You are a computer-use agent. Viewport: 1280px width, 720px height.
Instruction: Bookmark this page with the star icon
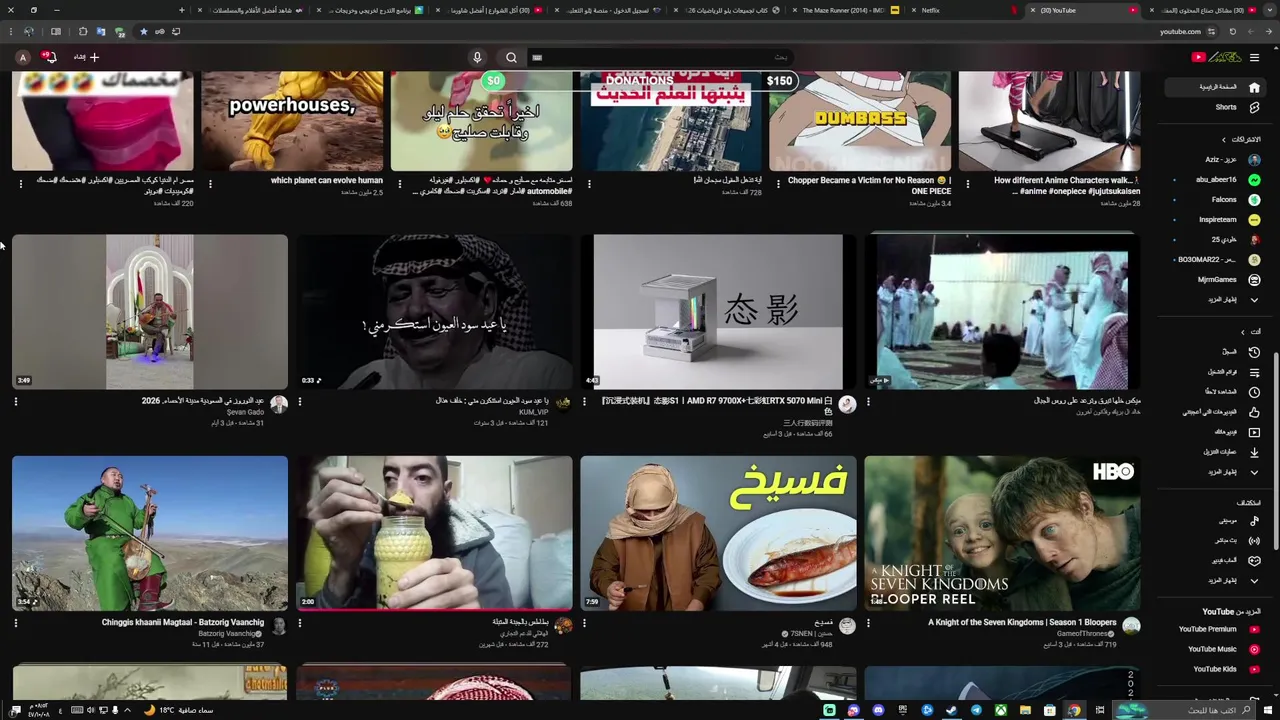(x=143, y=31)
